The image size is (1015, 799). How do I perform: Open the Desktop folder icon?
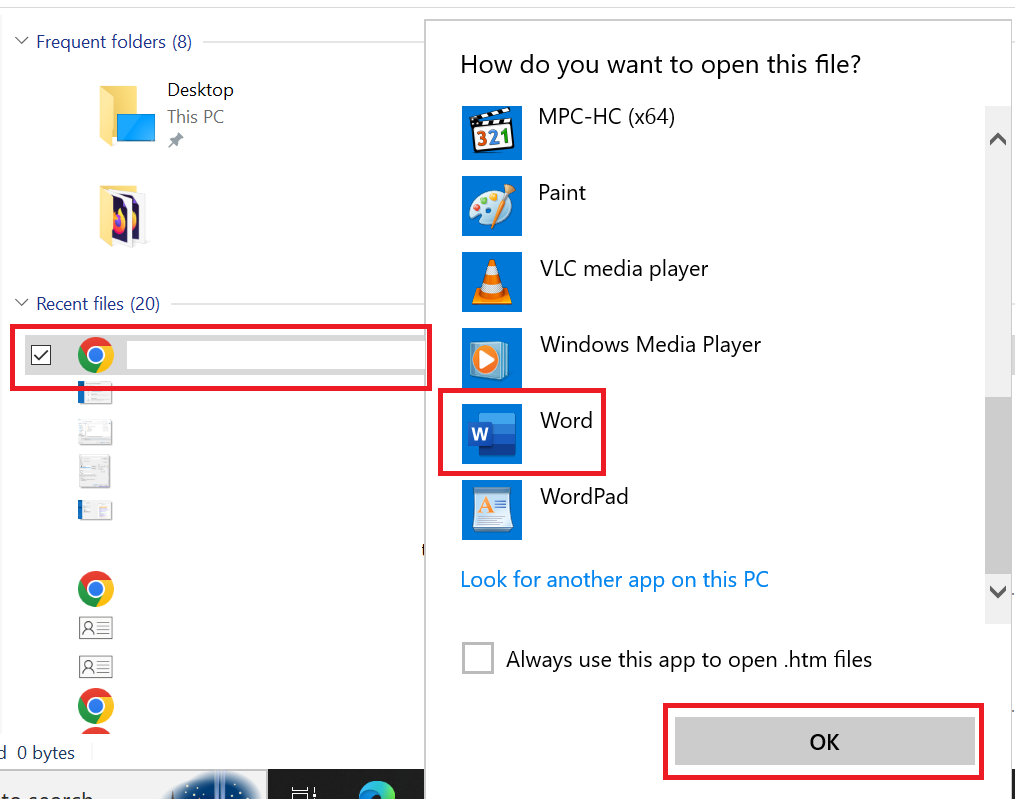tap(127, 115)
